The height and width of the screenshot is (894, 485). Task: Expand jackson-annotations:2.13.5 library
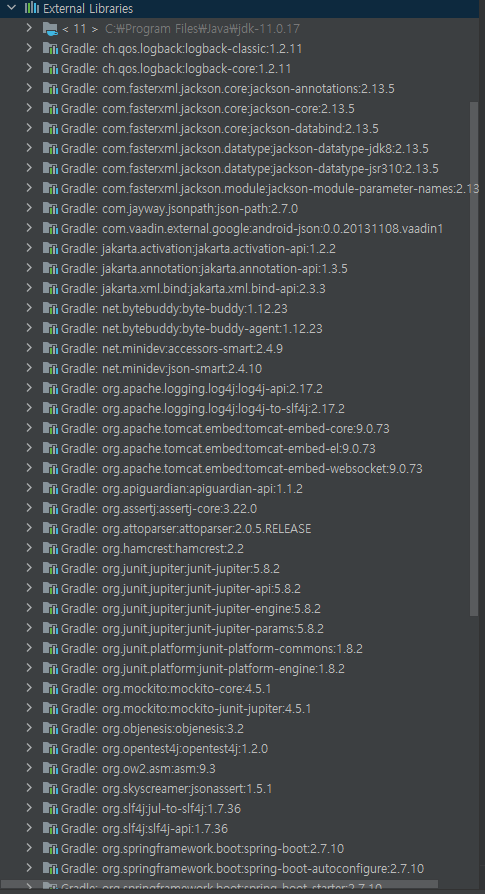29,88
